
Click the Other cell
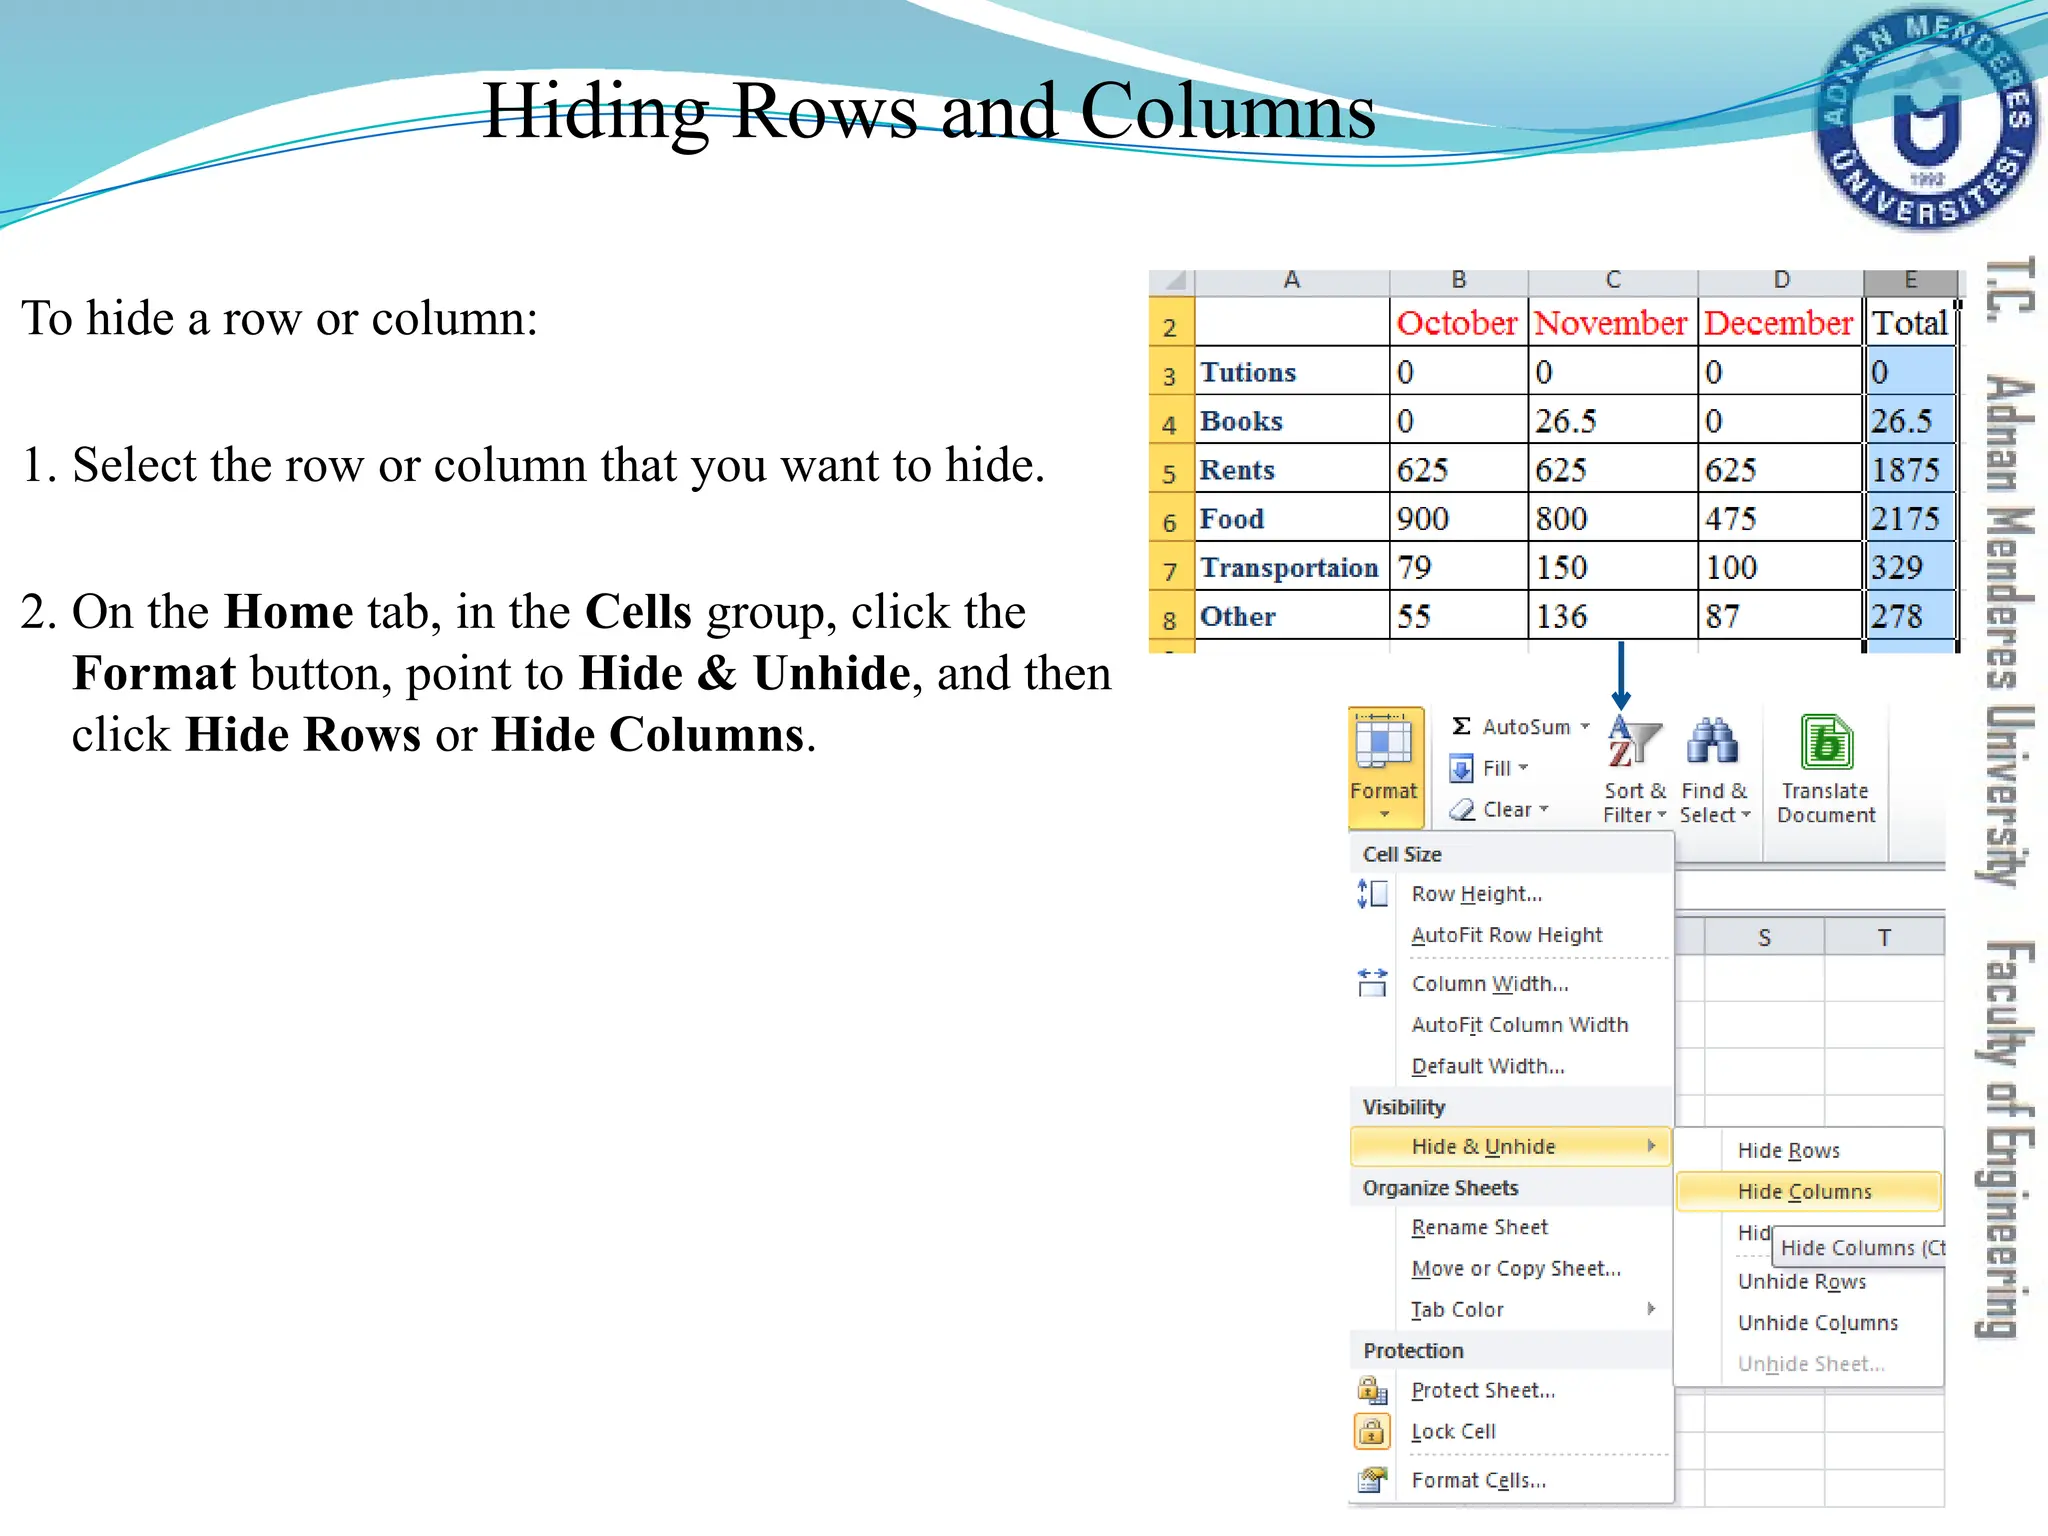(1292, 616)
